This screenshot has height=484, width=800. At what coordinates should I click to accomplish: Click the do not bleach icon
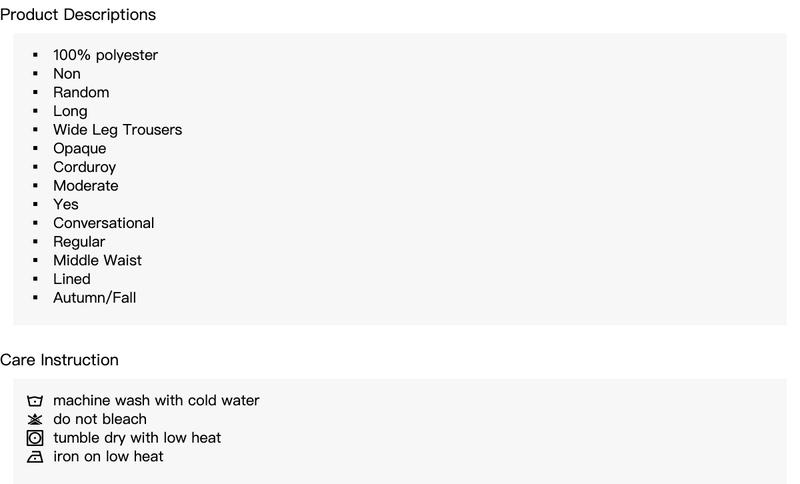pyautogui.click(x=35, y=419)
